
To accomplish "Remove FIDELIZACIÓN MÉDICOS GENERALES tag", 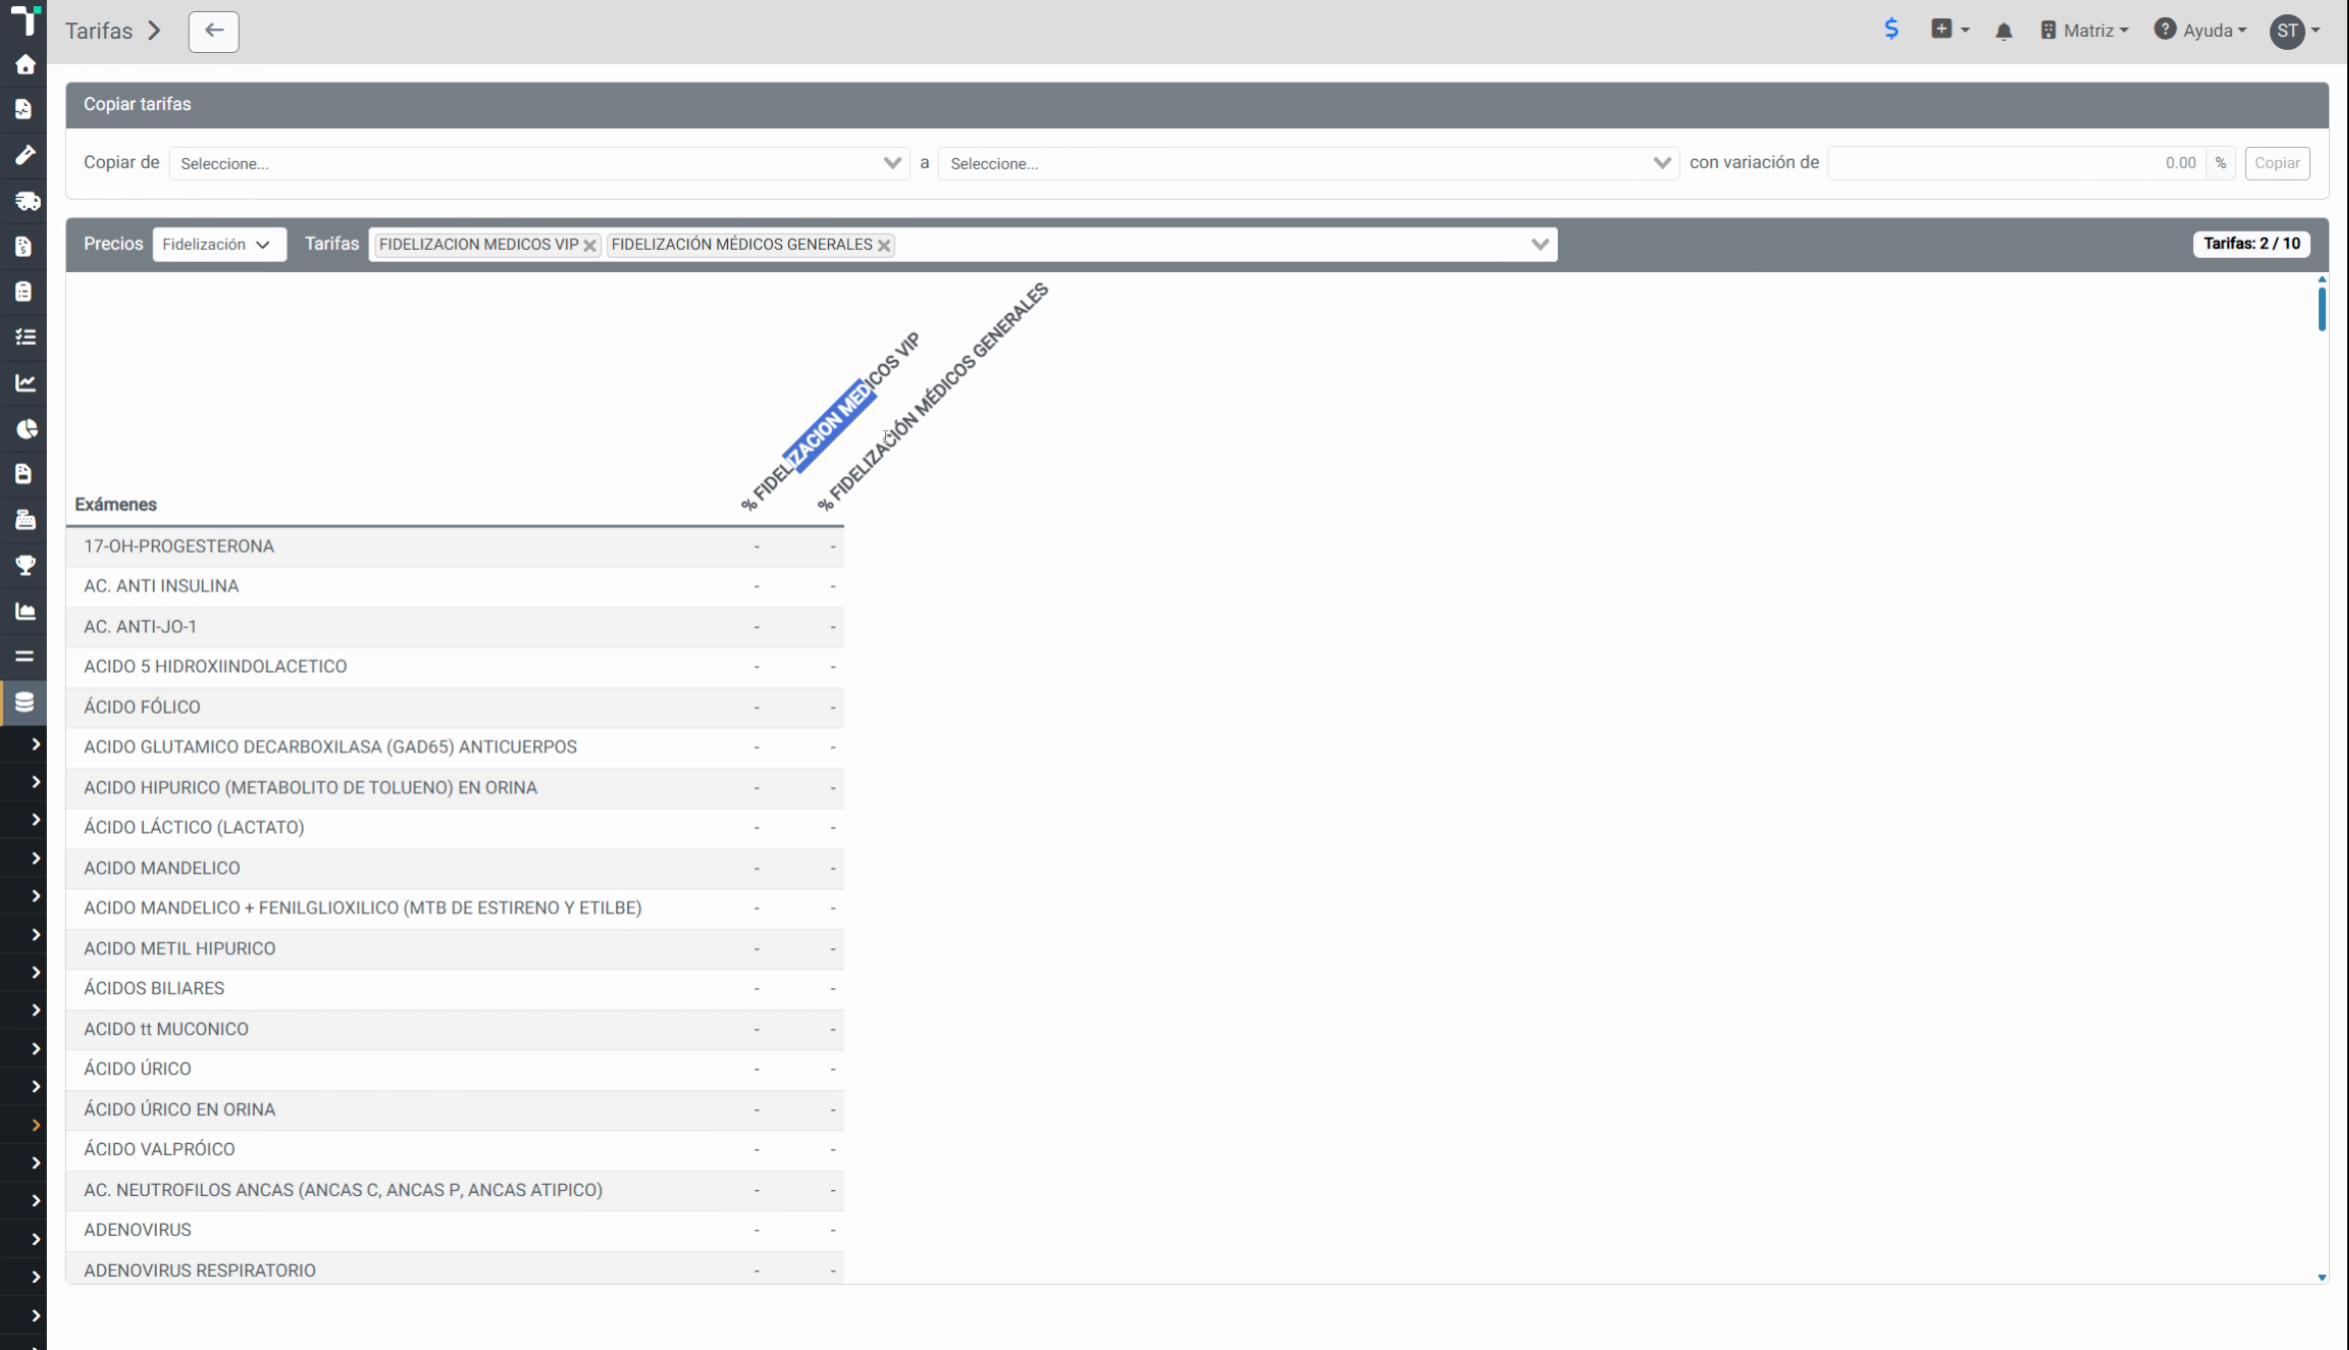I will (884, 245).
